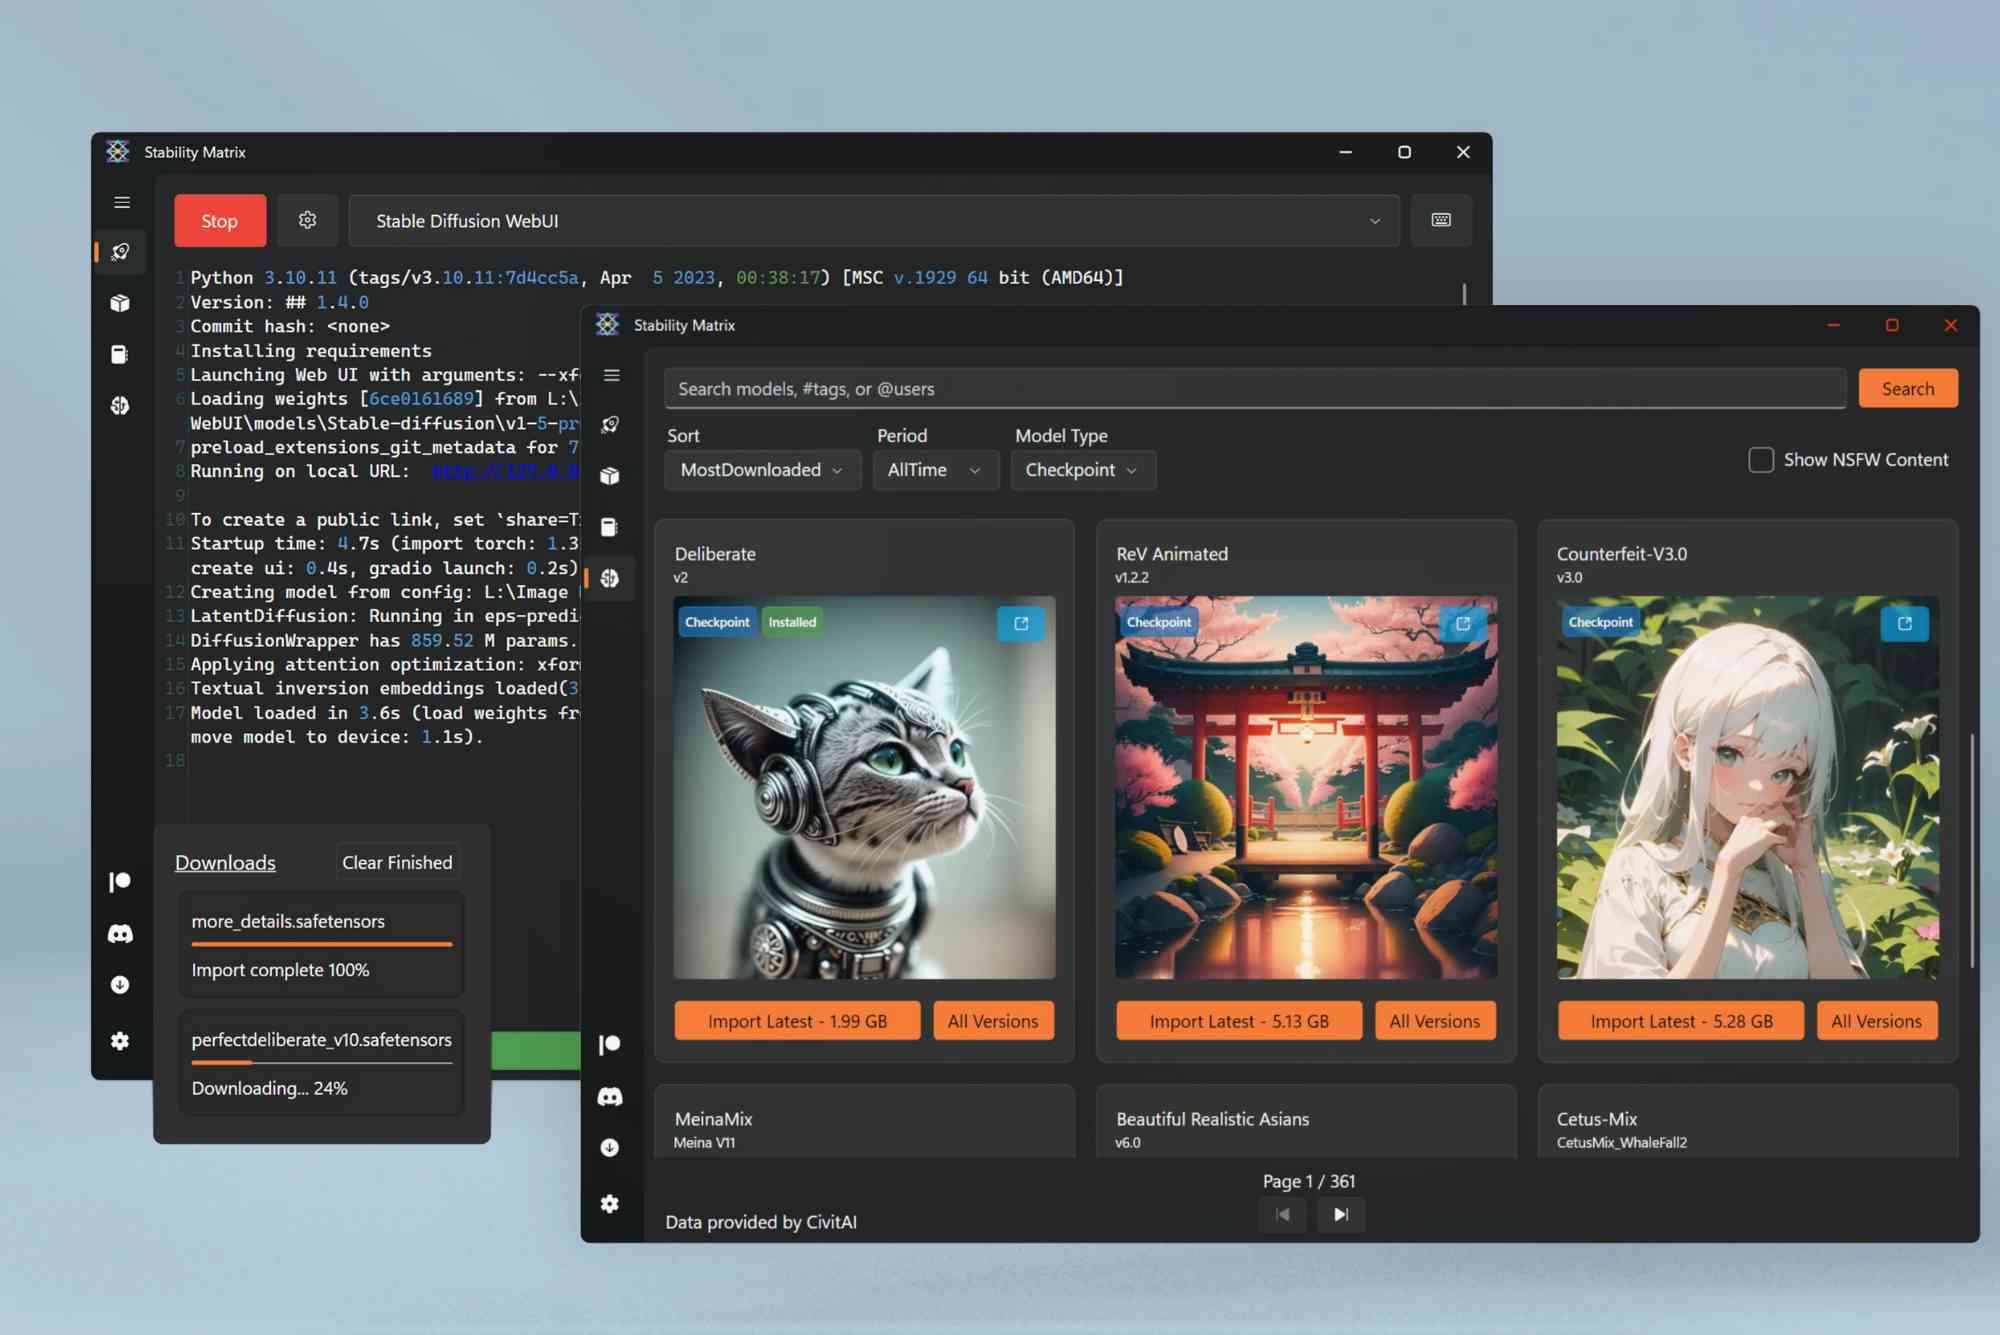The height and width of the screenshot is (1335, 2000).
Task: Focus the Search models input field
Action: click(x=1255, y=389)
